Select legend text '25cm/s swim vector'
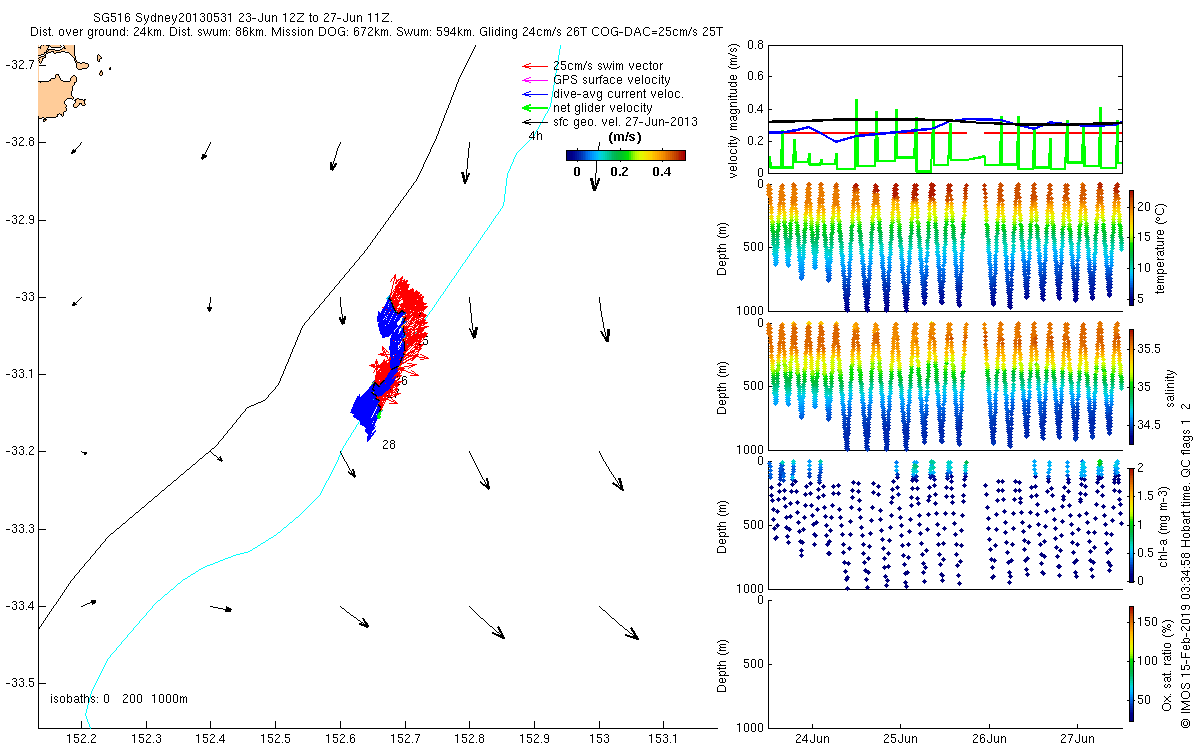1200x750 pixels. click(x=607, y=66)
